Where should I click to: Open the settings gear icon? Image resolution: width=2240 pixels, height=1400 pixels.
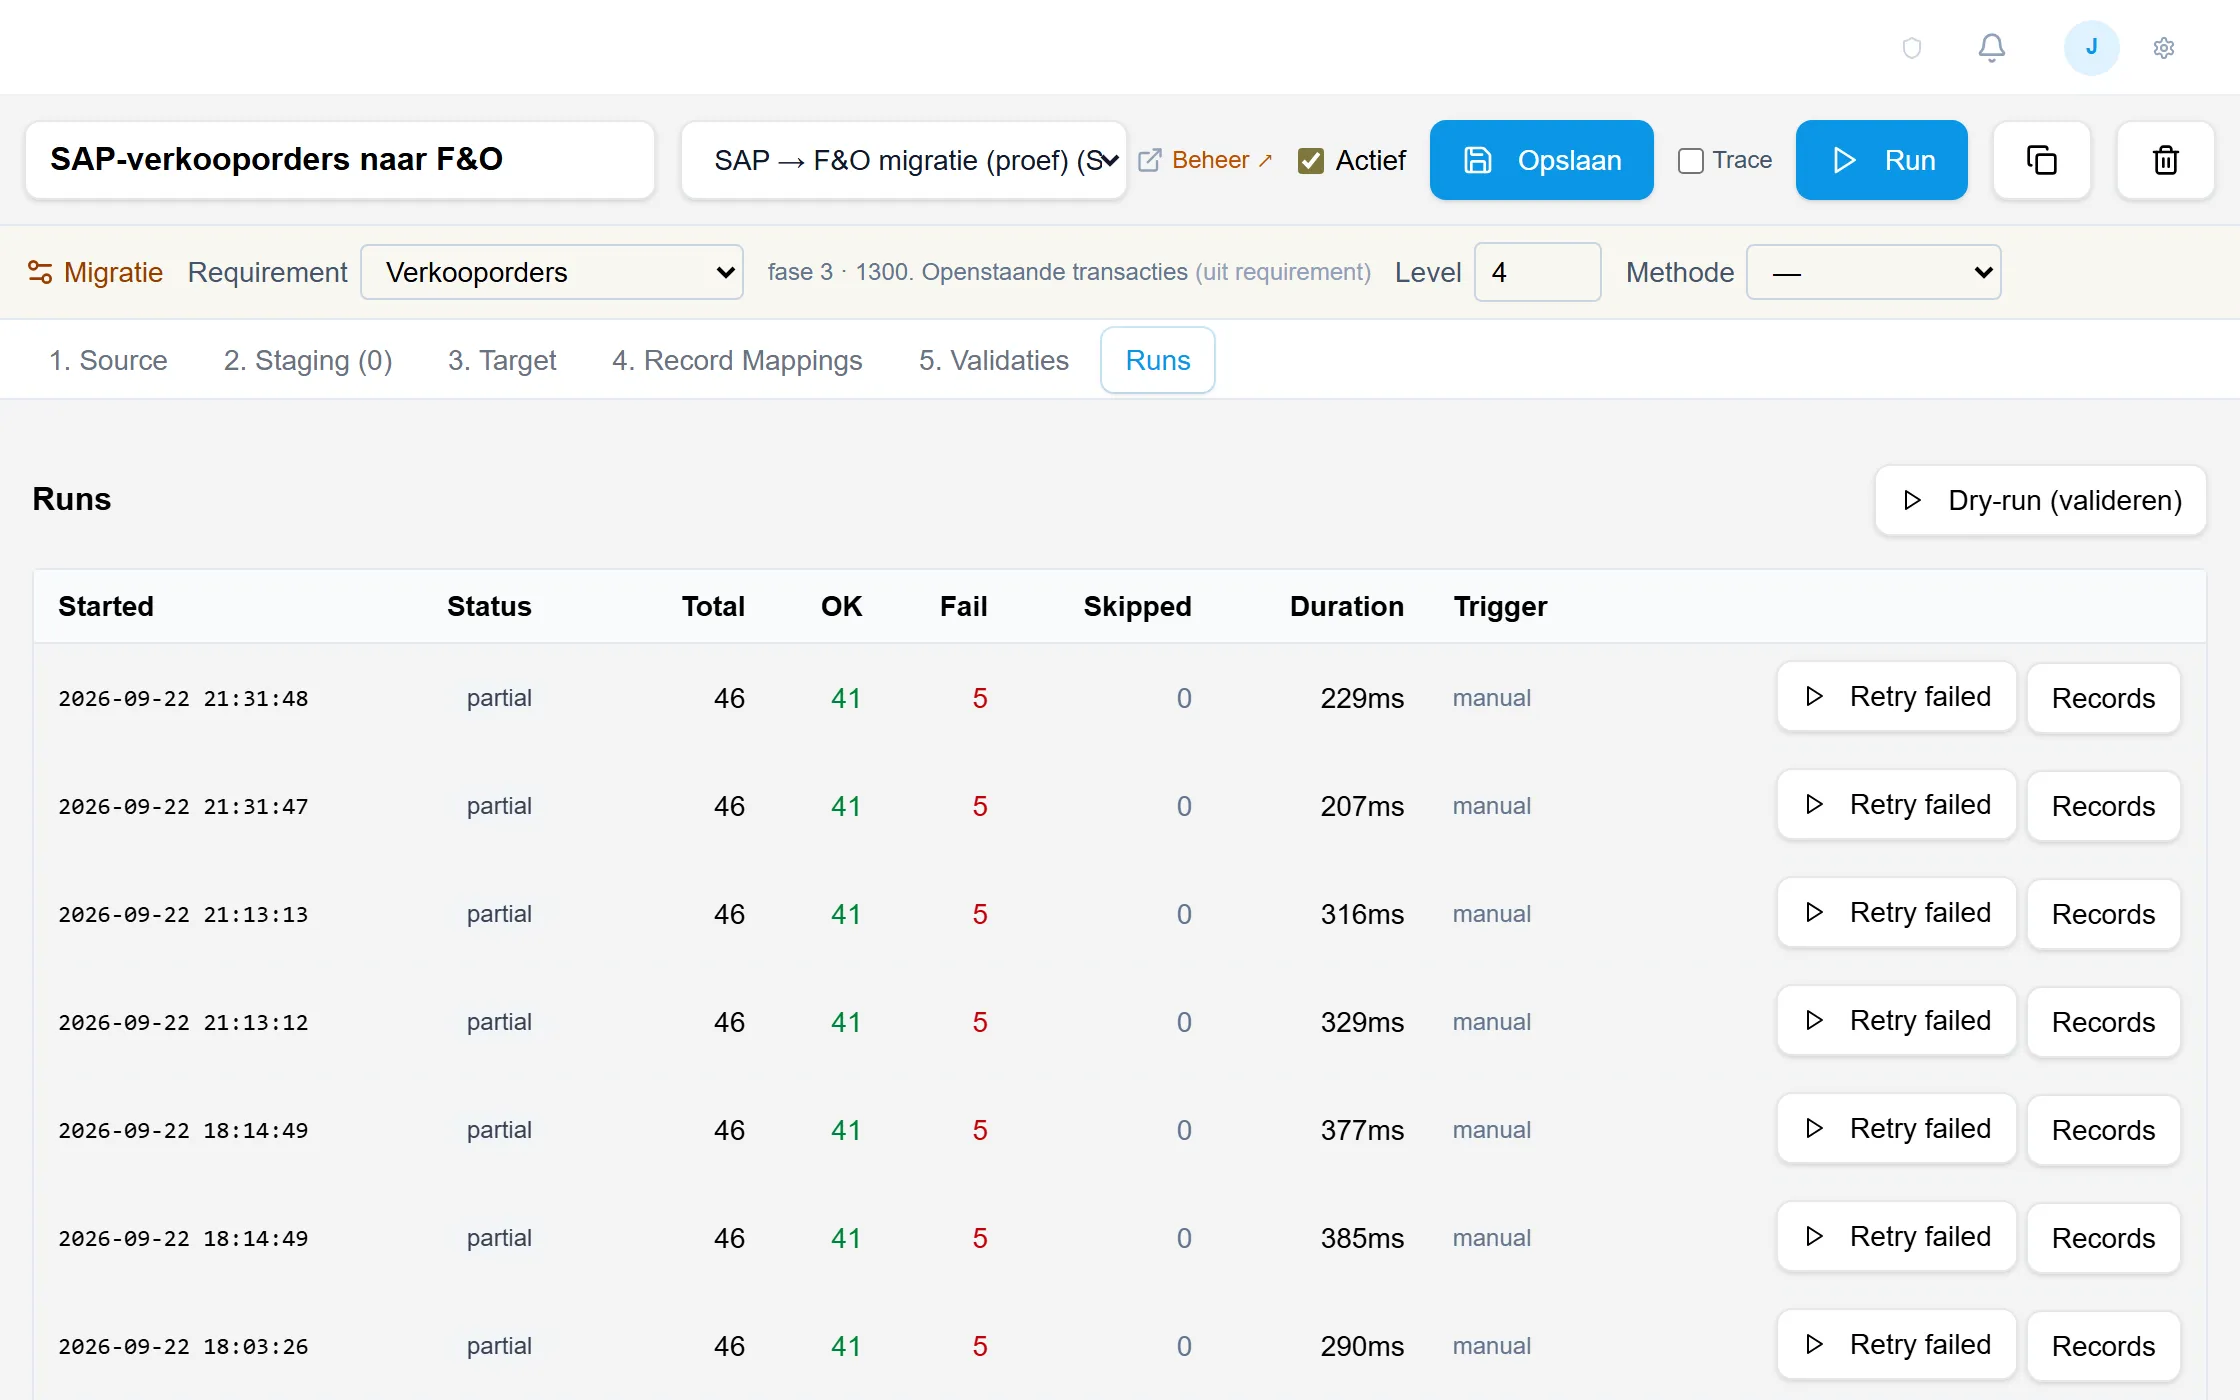pyautogui.click(x=2164, y=48)
